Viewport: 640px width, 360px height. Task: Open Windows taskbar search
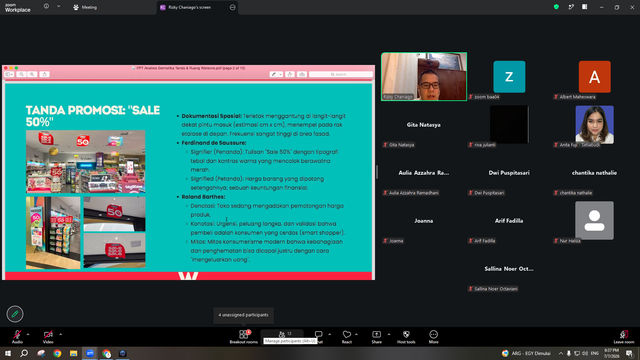[24, 353]
